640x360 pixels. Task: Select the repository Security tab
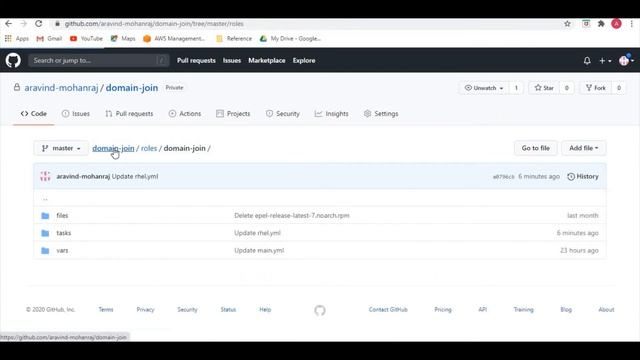[x=282, y=113]
